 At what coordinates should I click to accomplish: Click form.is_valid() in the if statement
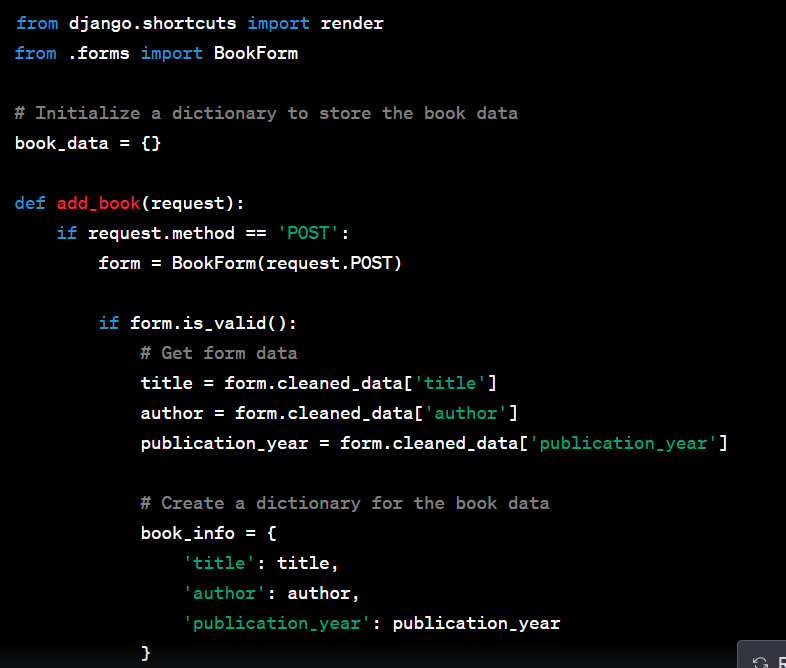(213, 323)
